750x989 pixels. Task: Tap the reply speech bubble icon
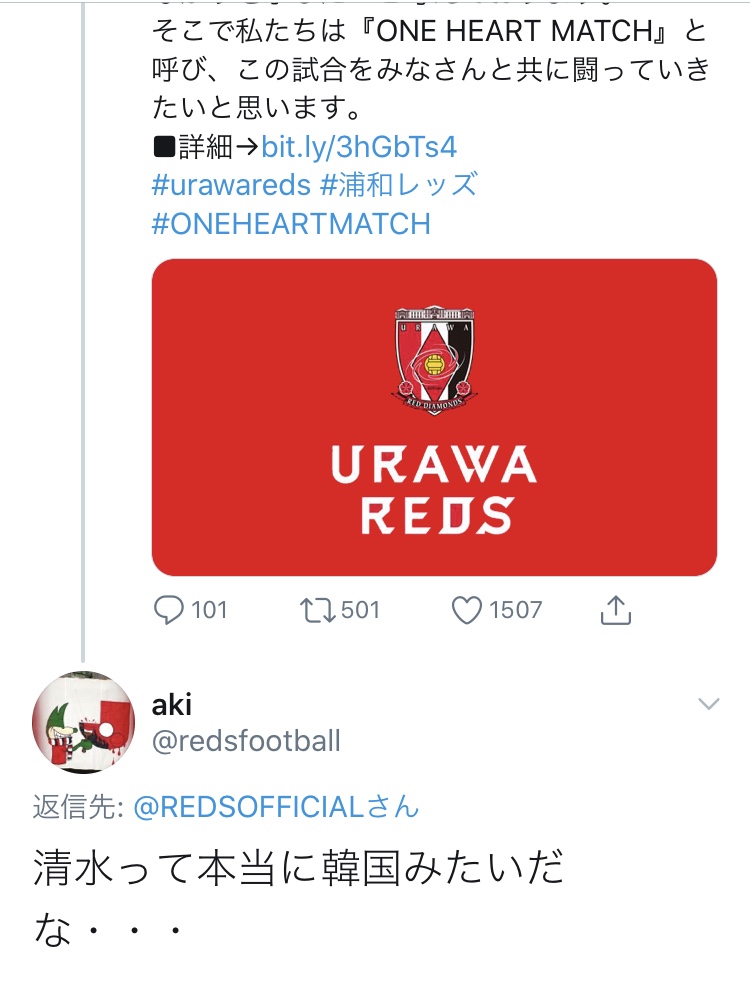(x=170, y=609)
